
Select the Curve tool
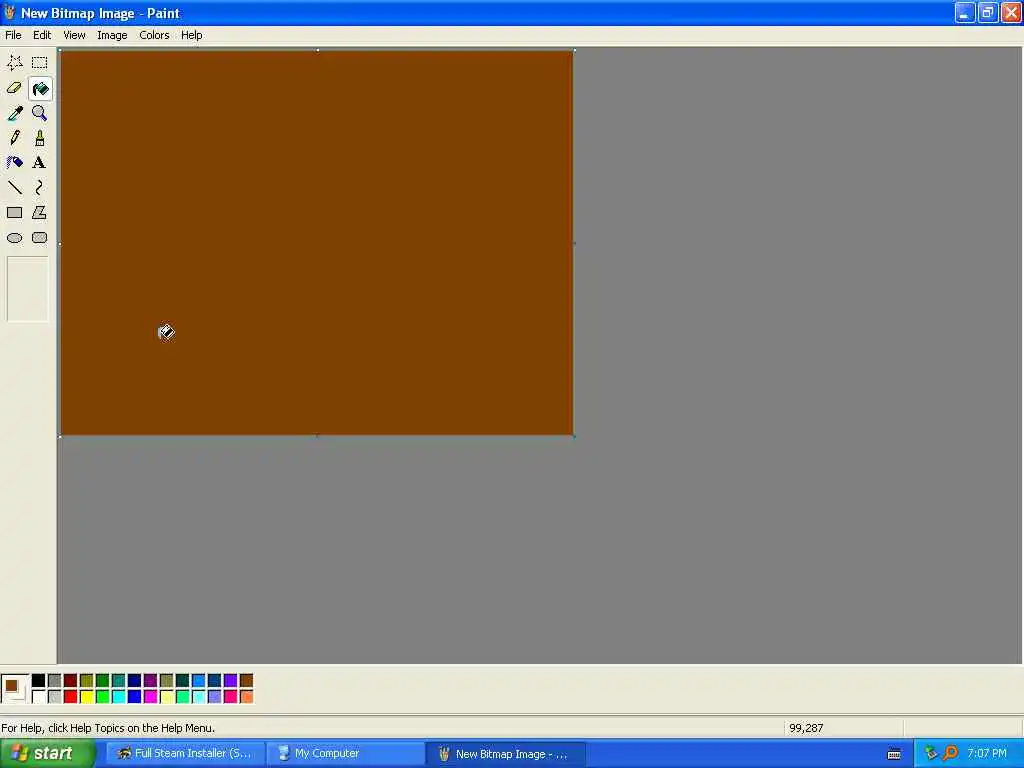[39, 187]
